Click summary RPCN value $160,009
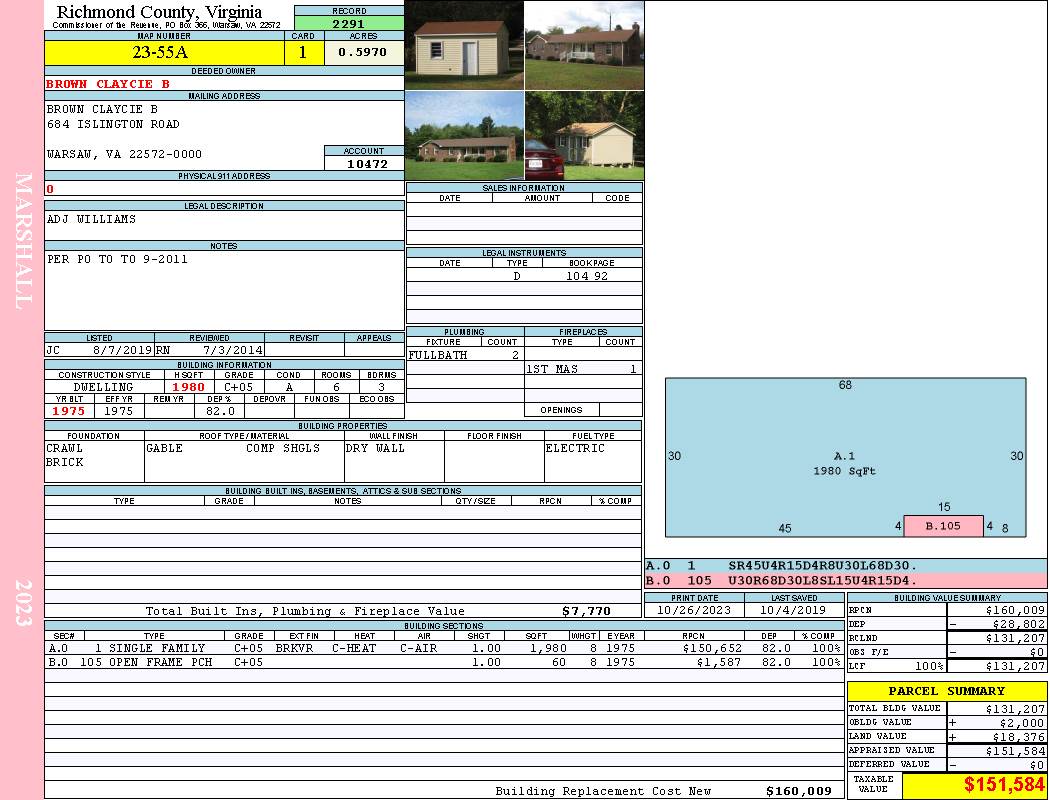This screenshot has width=1050, height=800. [x=1015, y=610]
